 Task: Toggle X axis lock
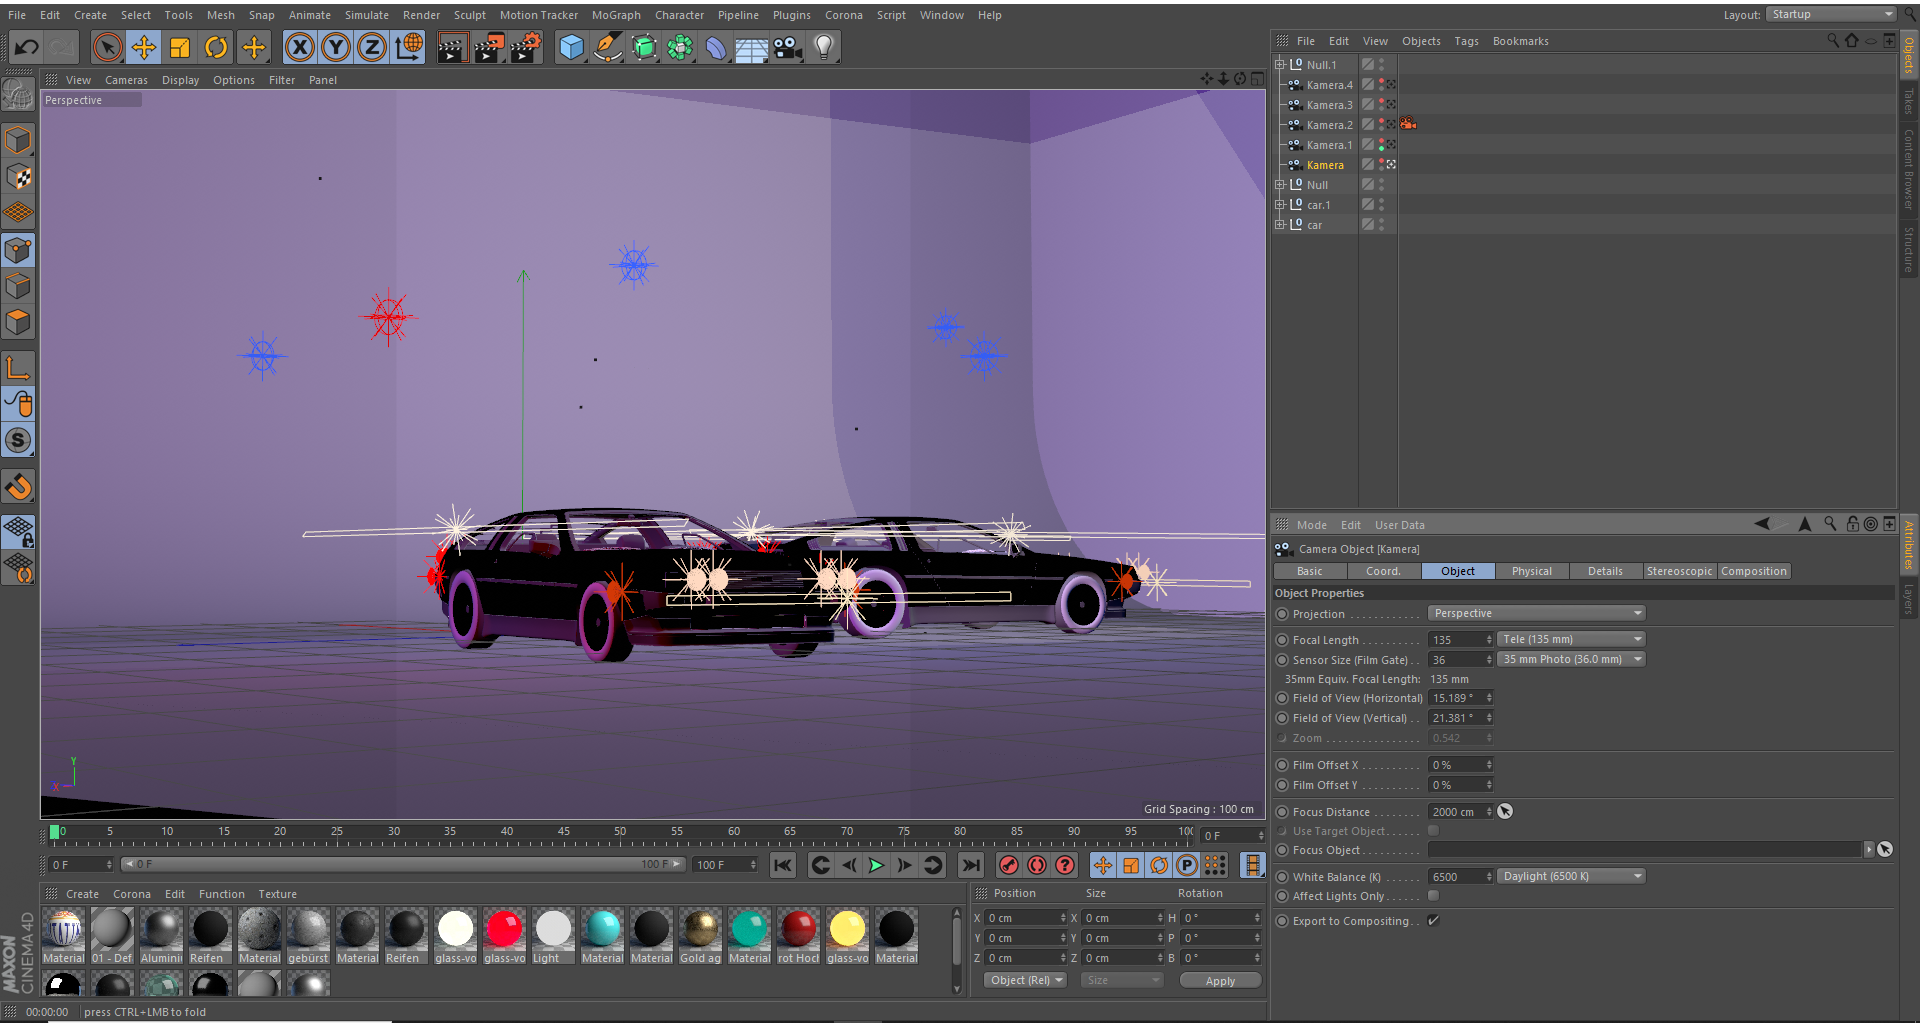coord(300,47)
